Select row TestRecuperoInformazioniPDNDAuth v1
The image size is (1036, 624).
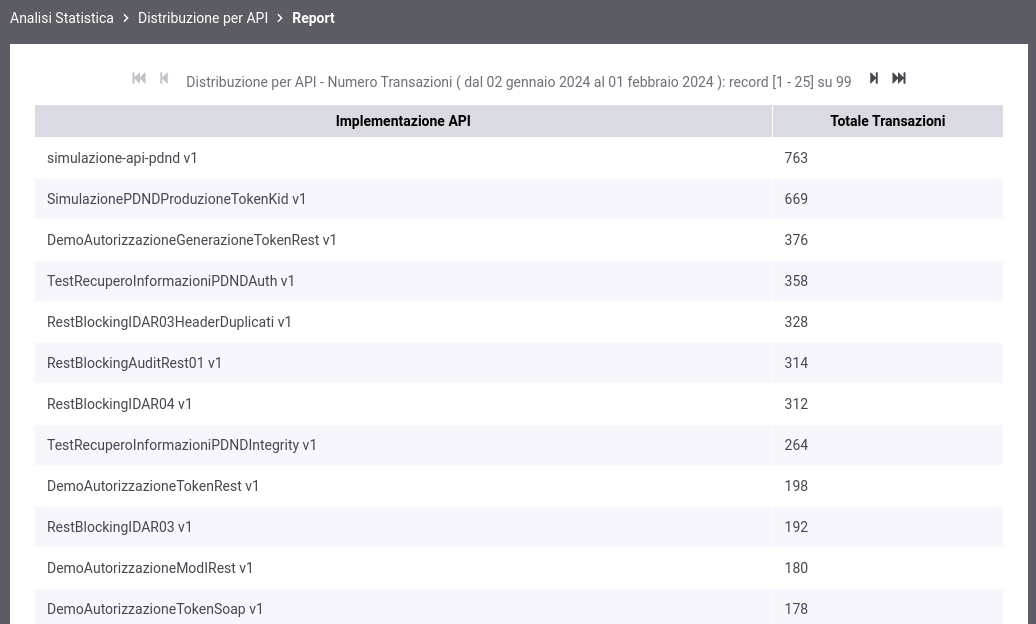tap(519, 281)
